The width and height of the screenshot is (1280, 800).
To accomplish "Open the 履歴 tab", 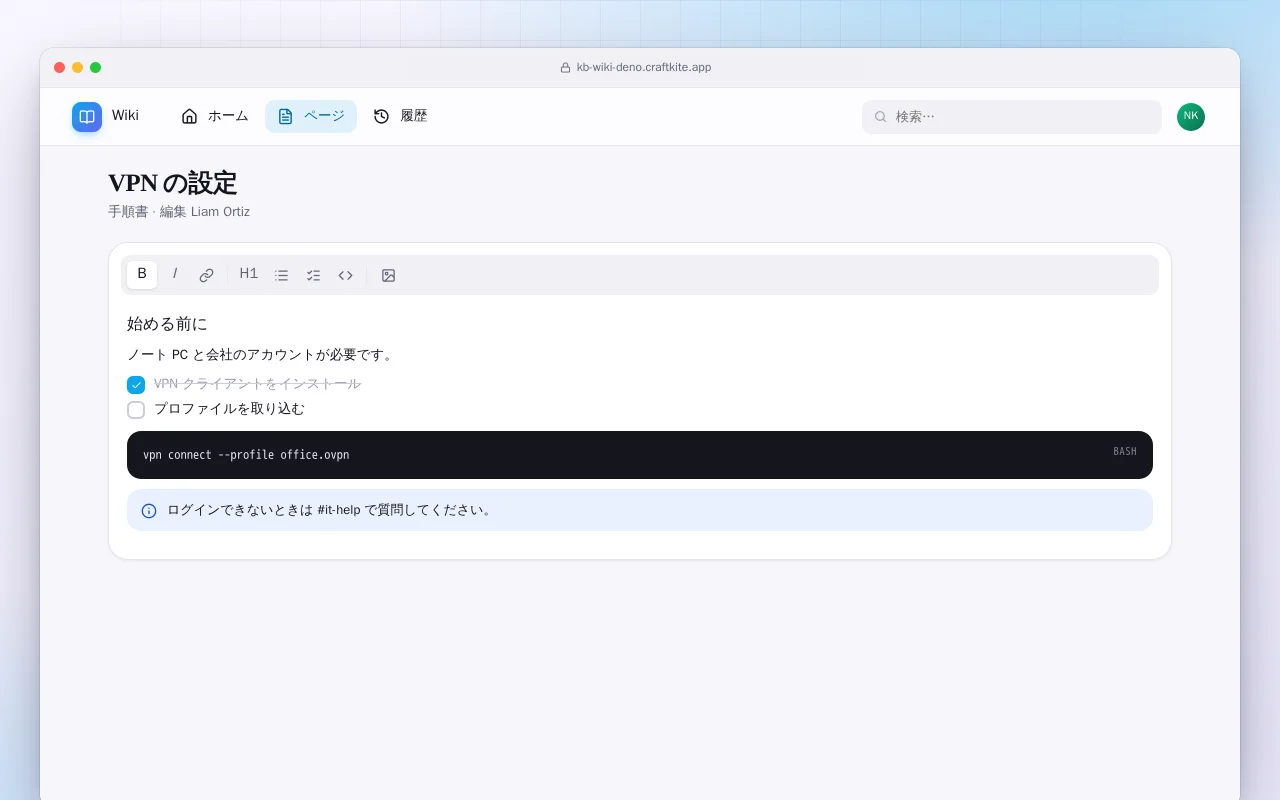I will pos(400,116).
